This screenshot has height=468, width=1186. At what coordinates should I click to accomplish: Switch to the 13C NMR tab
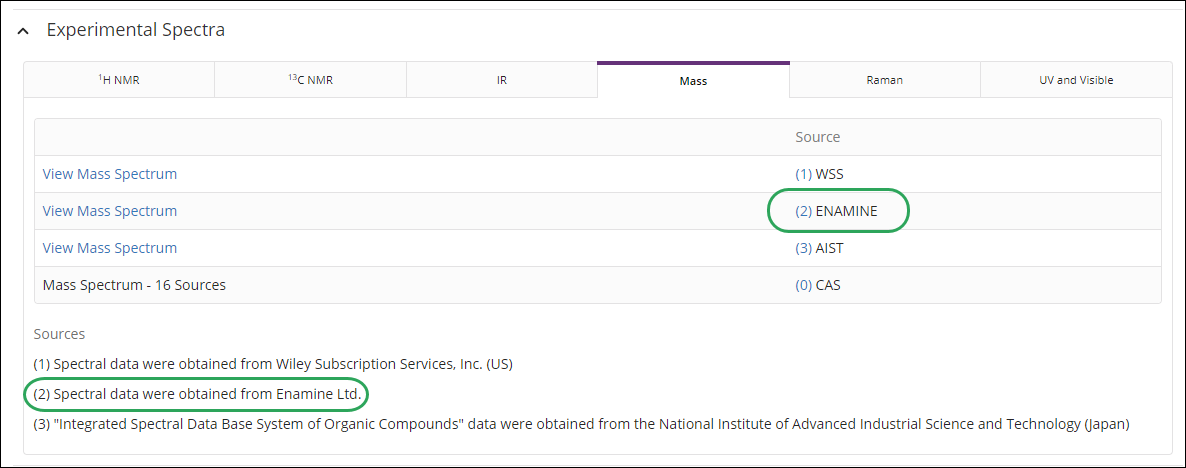click(x=310, y=80)
